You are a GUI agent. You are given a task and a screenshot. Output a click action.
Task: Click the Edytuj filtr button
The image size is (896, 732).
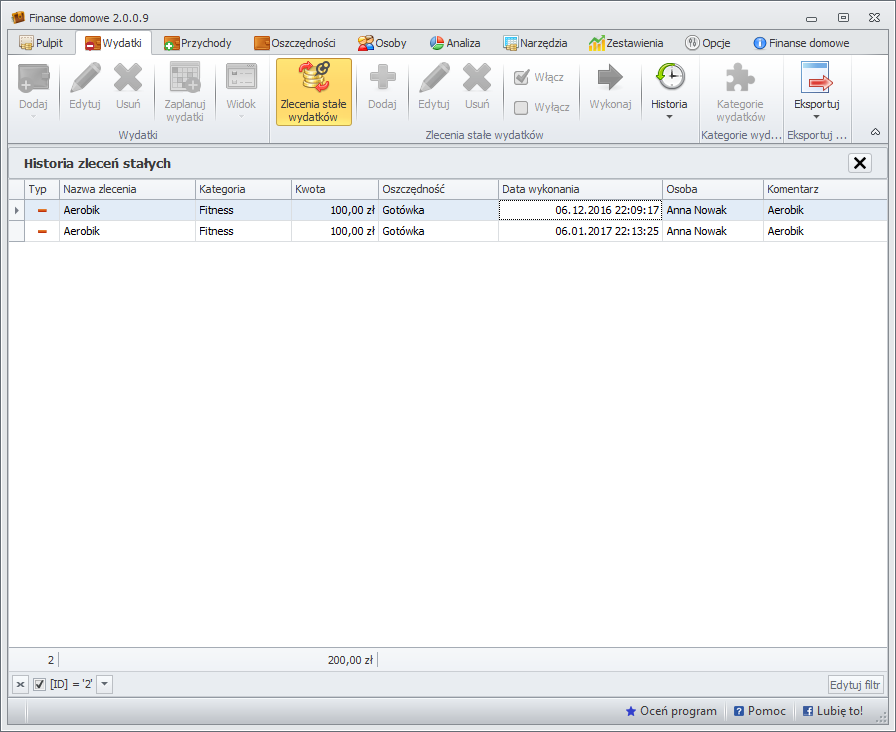855,685
